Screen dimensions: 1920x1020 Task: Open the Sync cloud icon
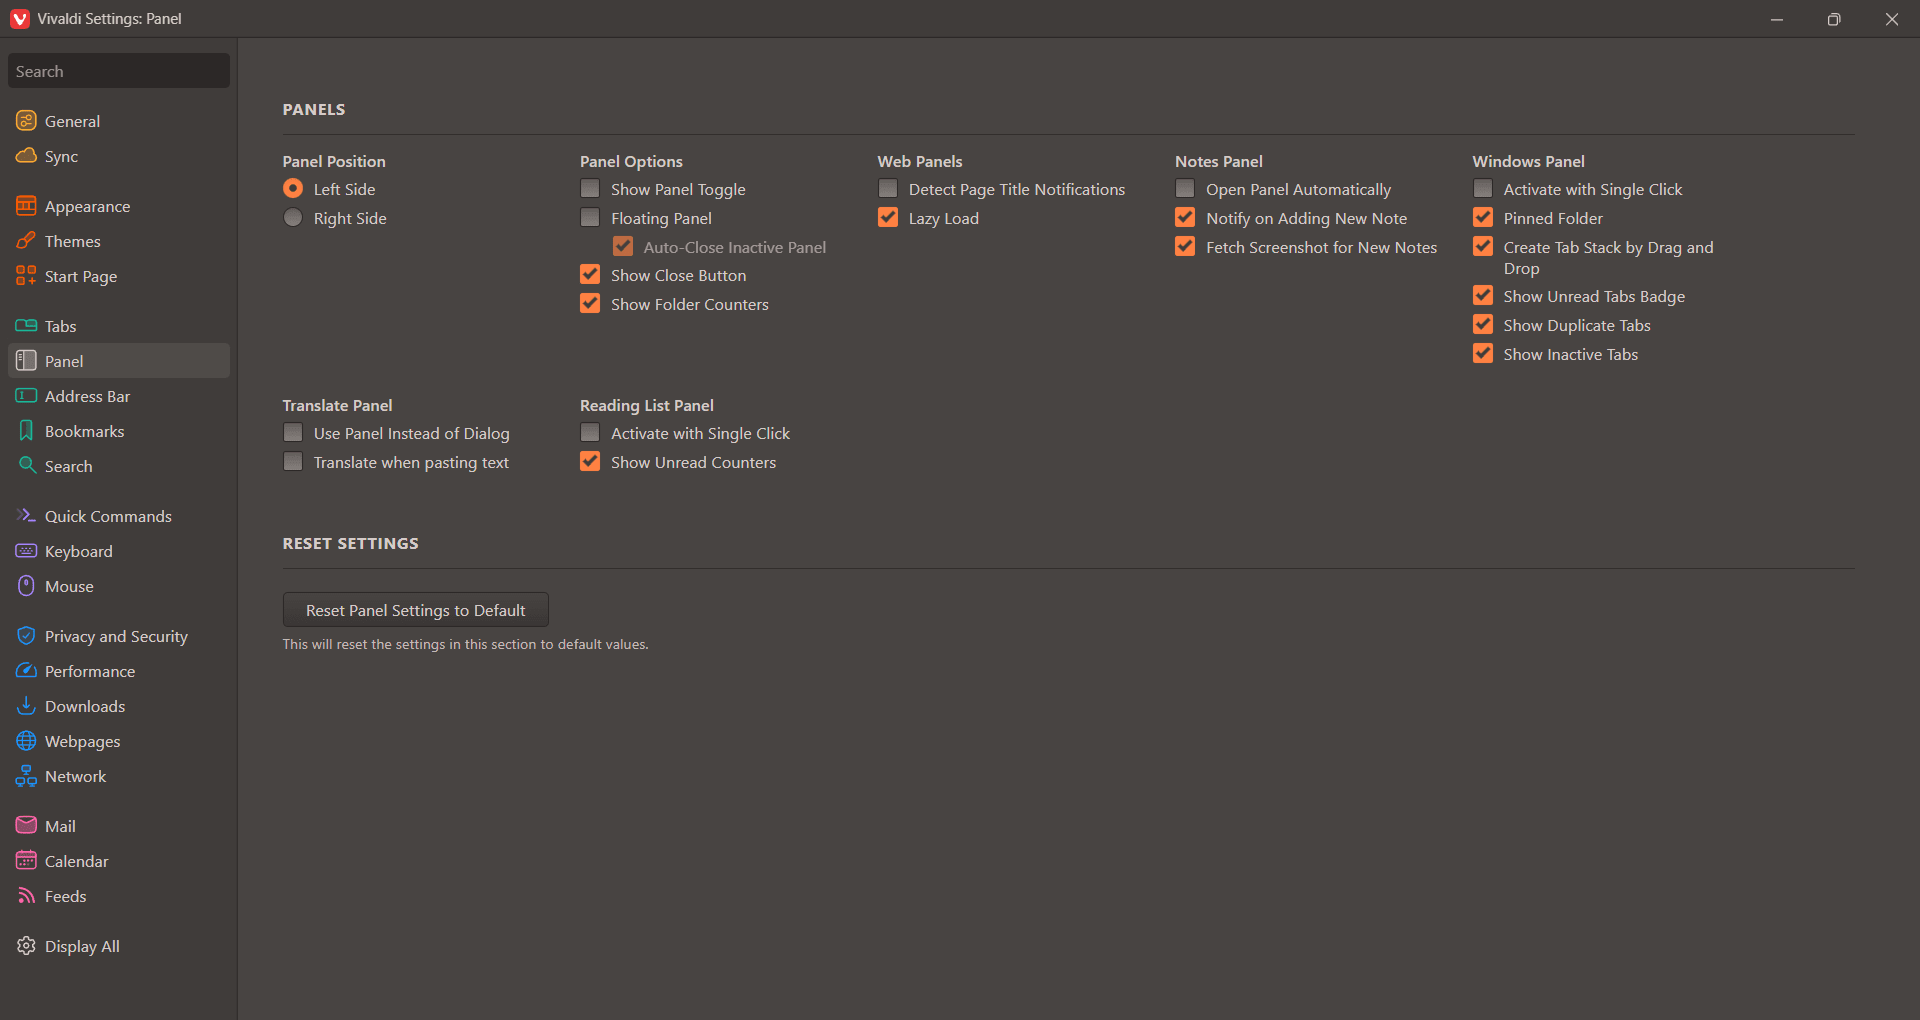click(x=26, y=156)
